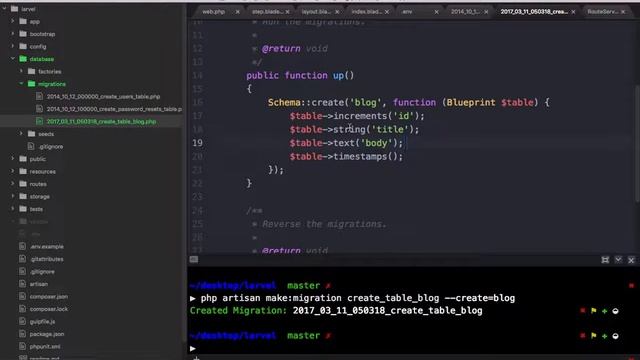Switch to the index.blade tab
This screenshot has height=360, width=640.
tap(367, 12)
